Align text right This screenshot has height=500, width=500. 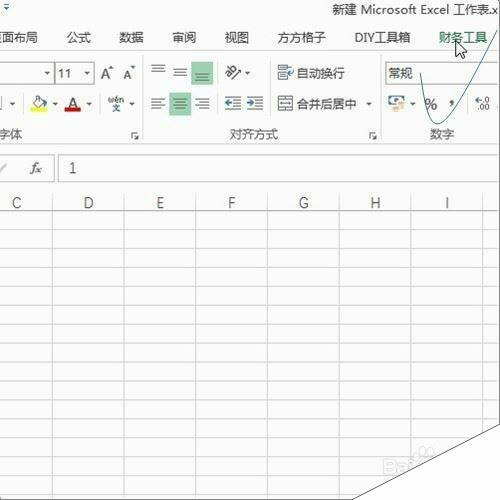[202, 104]
